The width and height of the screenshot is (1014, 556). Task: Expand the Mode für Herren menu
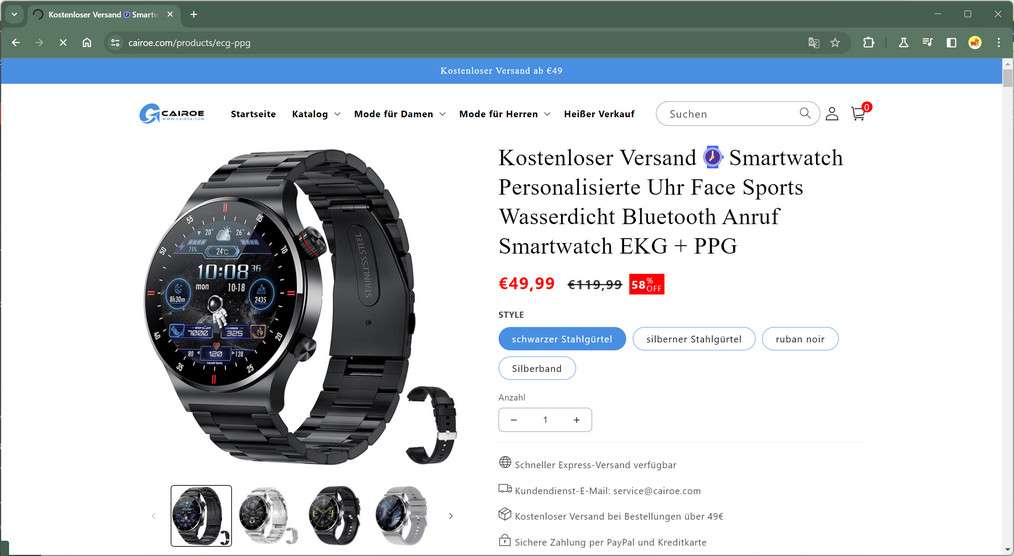(x=504, y=114)
